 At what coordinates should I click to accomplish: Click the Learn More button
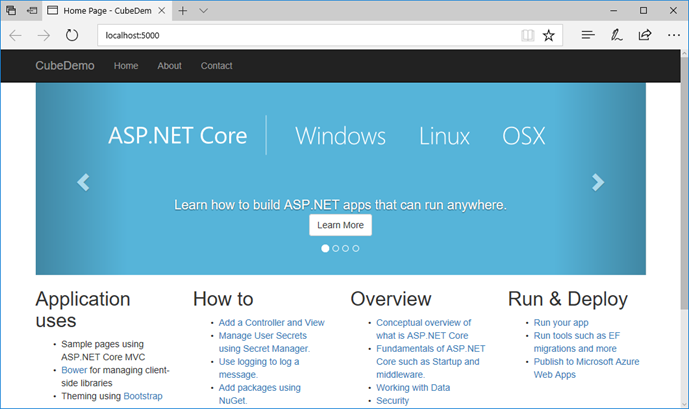(340, 225)
